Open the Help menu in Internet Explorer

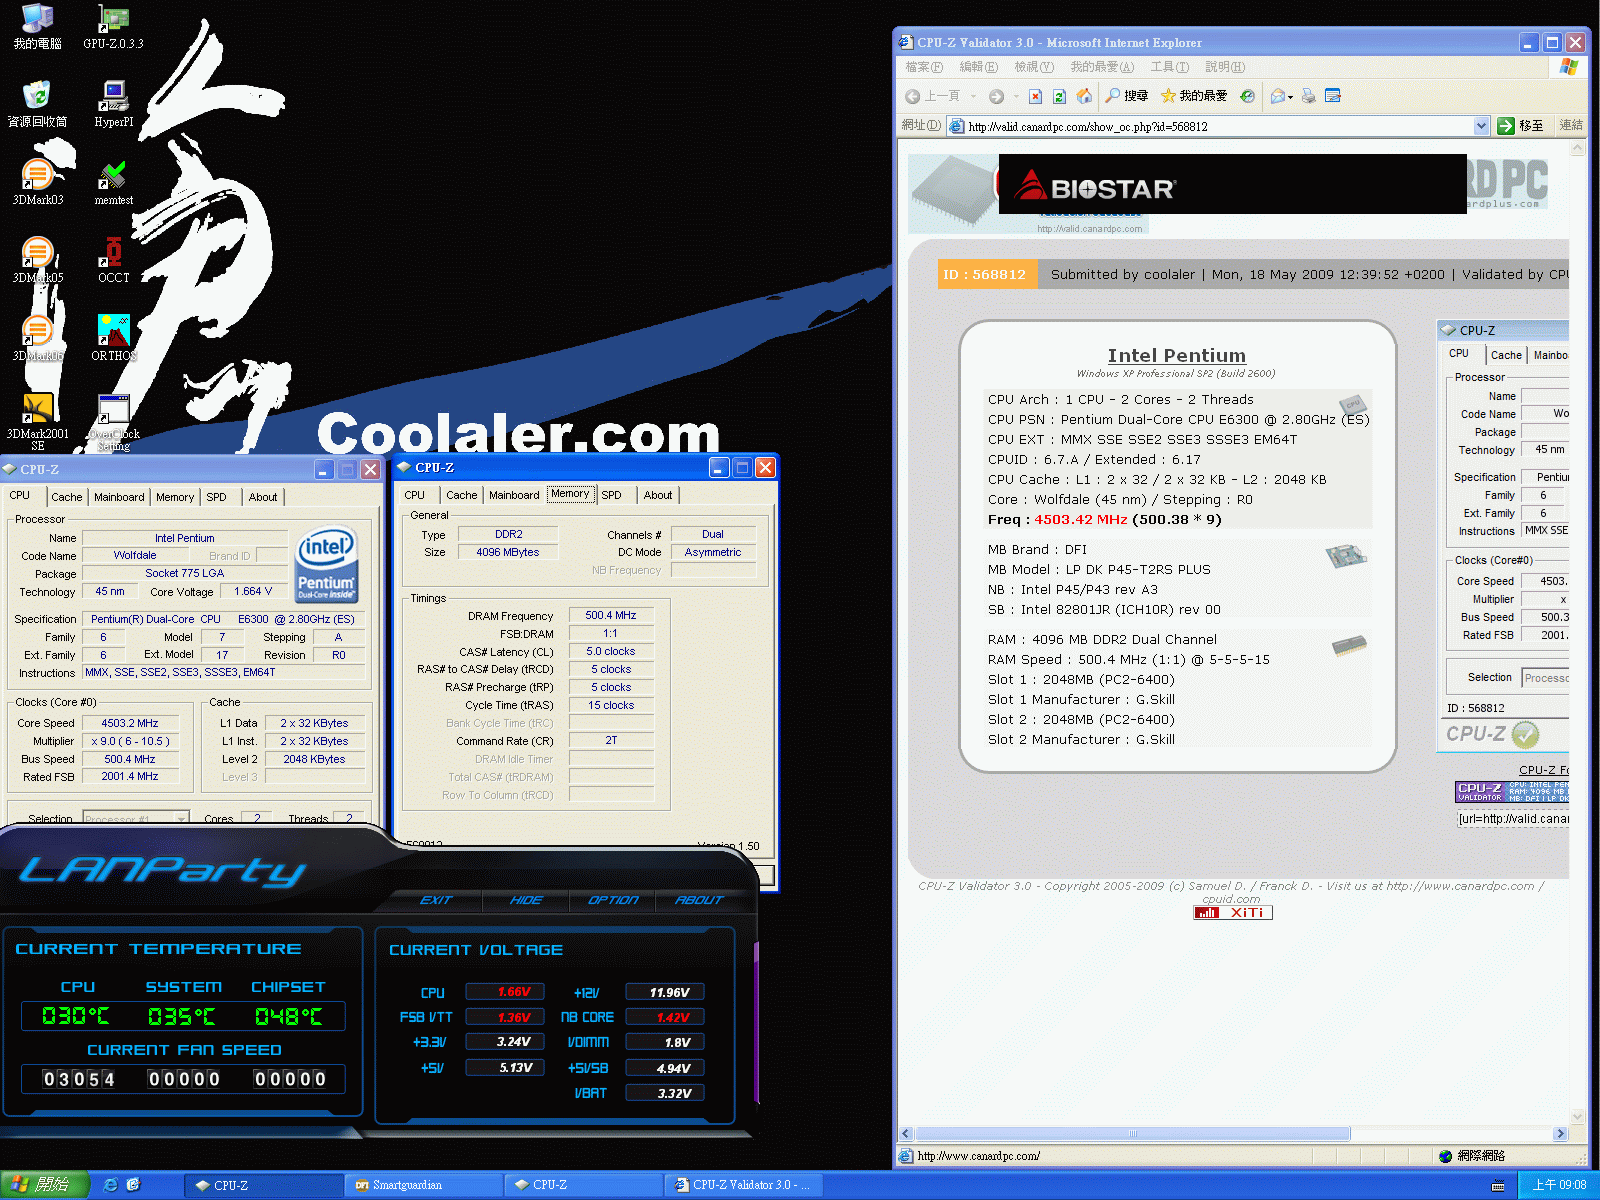pyautogui.click(x=1224, y=67)
